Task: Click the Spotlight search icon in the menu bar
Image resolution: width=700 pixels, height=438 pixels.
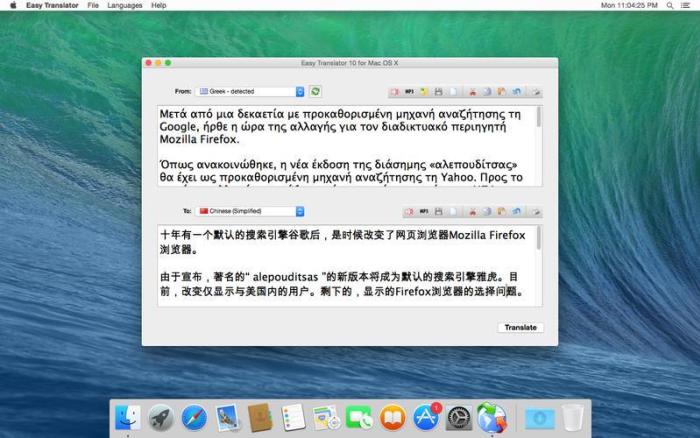Action: point(670,5)
